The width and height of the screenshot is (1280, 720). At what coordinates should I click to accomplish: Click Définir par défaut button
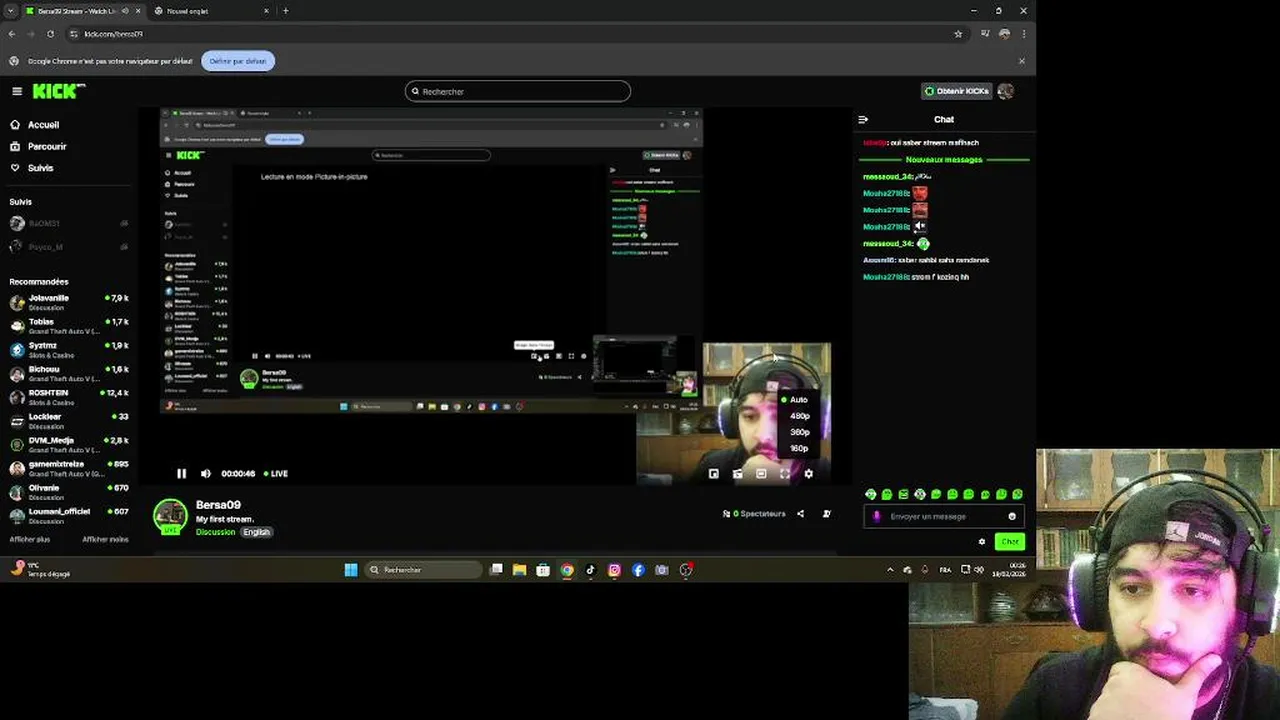click(x=238, y=61)
